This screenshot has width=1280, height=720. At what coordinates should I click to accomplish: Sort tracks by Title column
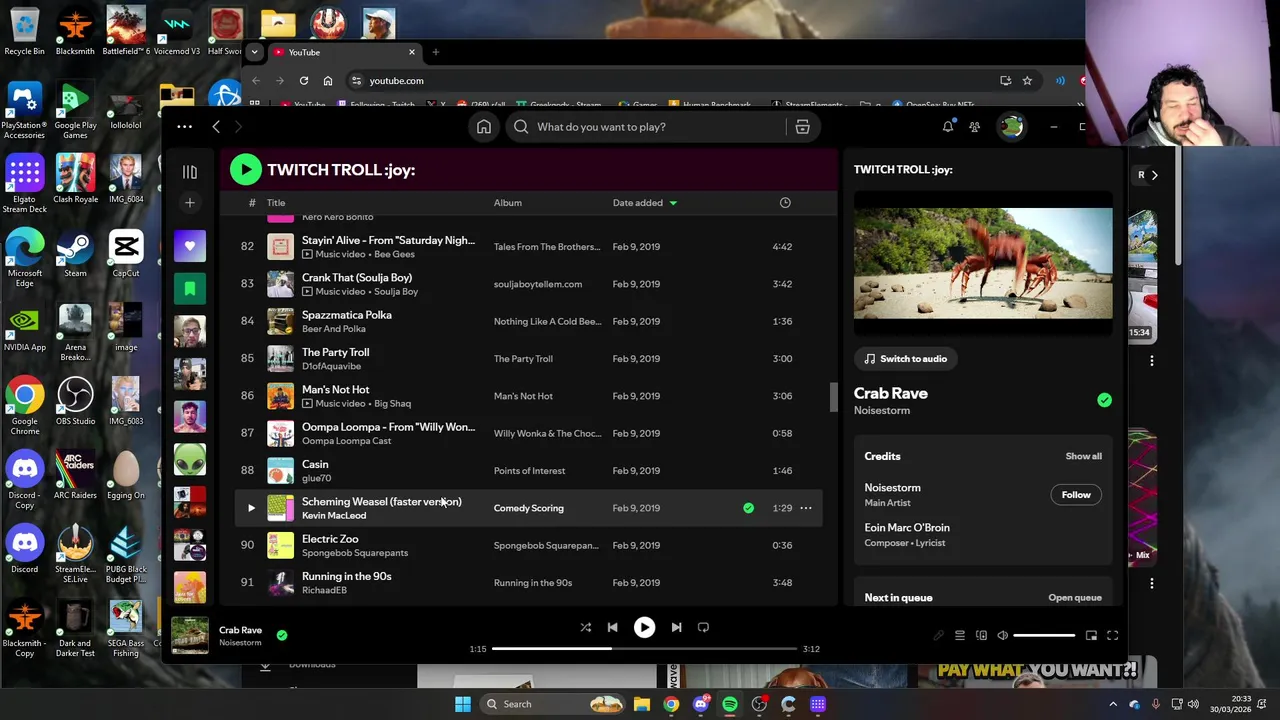click(x=276, y=203)
